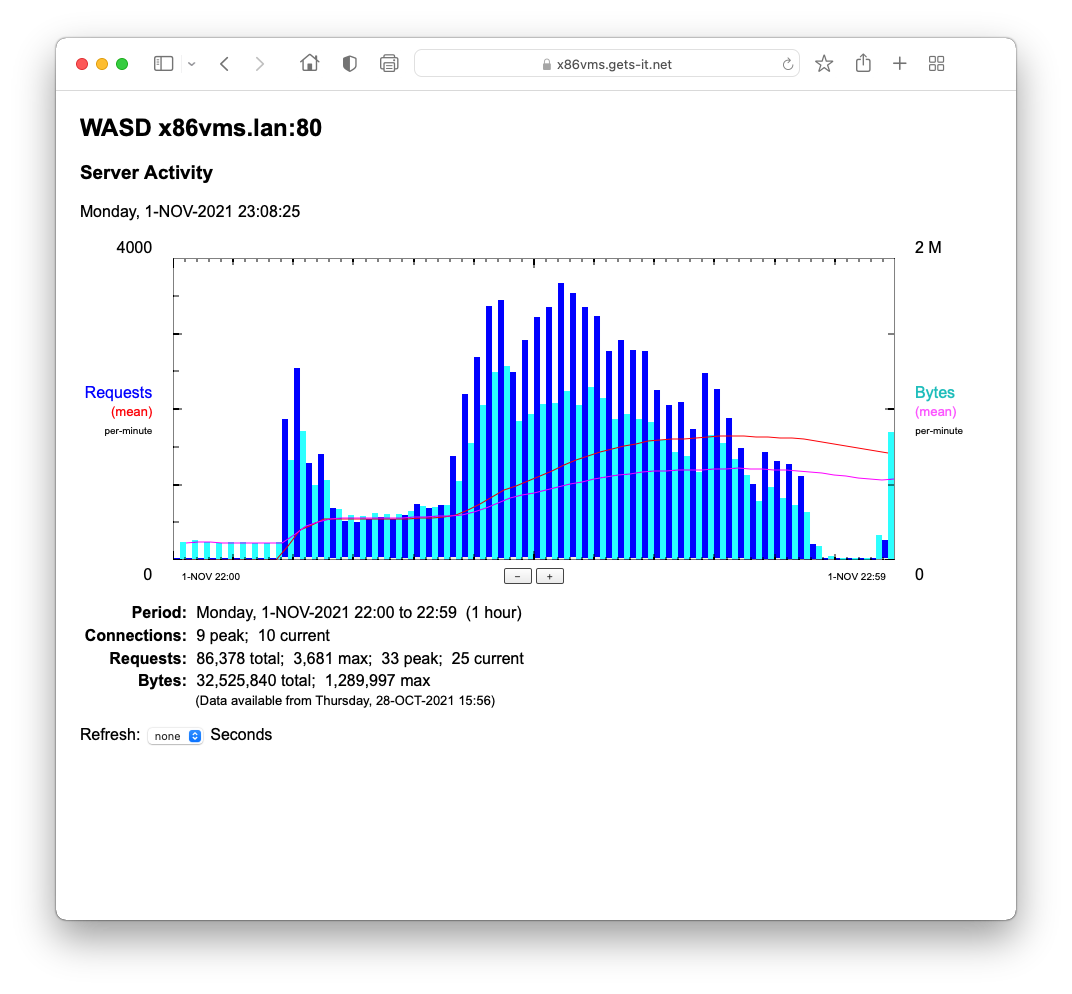Click the 1-NOV 22:59 axis label
Viewport: 1072px width, 994px height.
[x=857, y=576]
